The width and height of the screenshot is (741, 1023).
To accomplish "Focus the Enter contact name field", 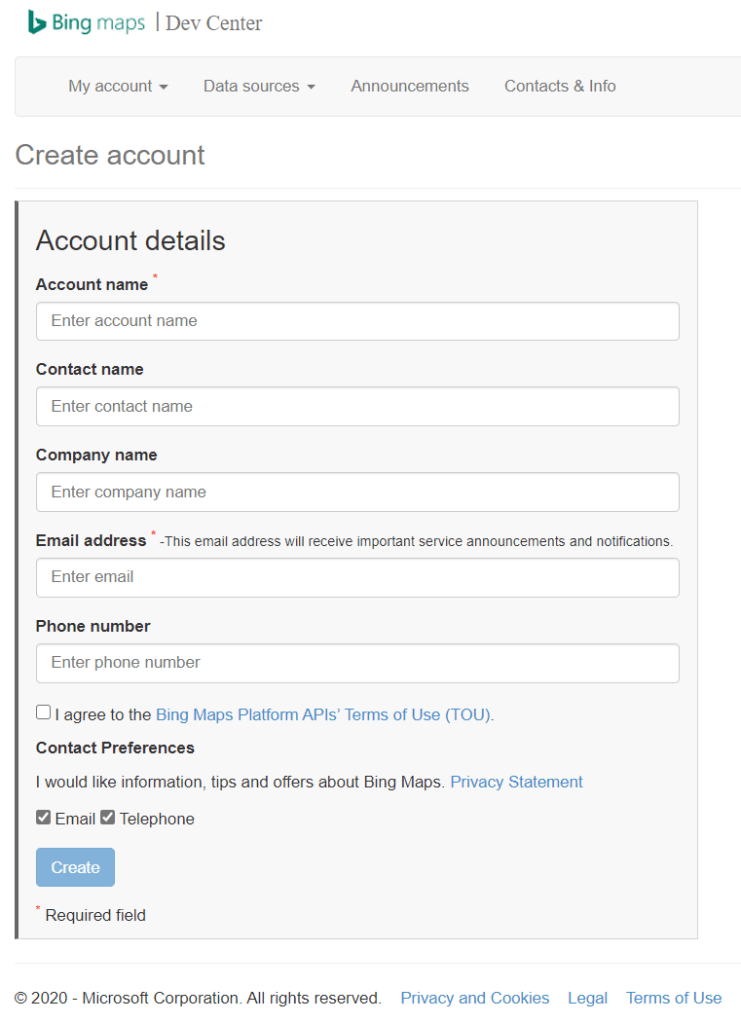I will pos(357,406).
